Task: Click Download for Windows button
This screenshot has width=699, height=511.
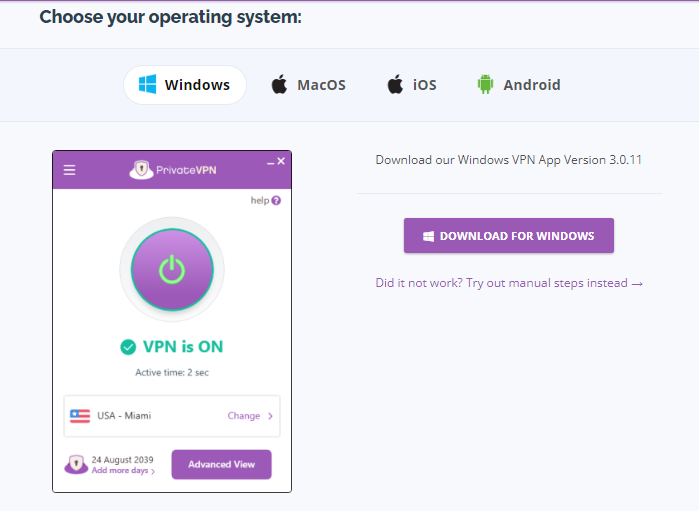Action: (x=509, y=235)
